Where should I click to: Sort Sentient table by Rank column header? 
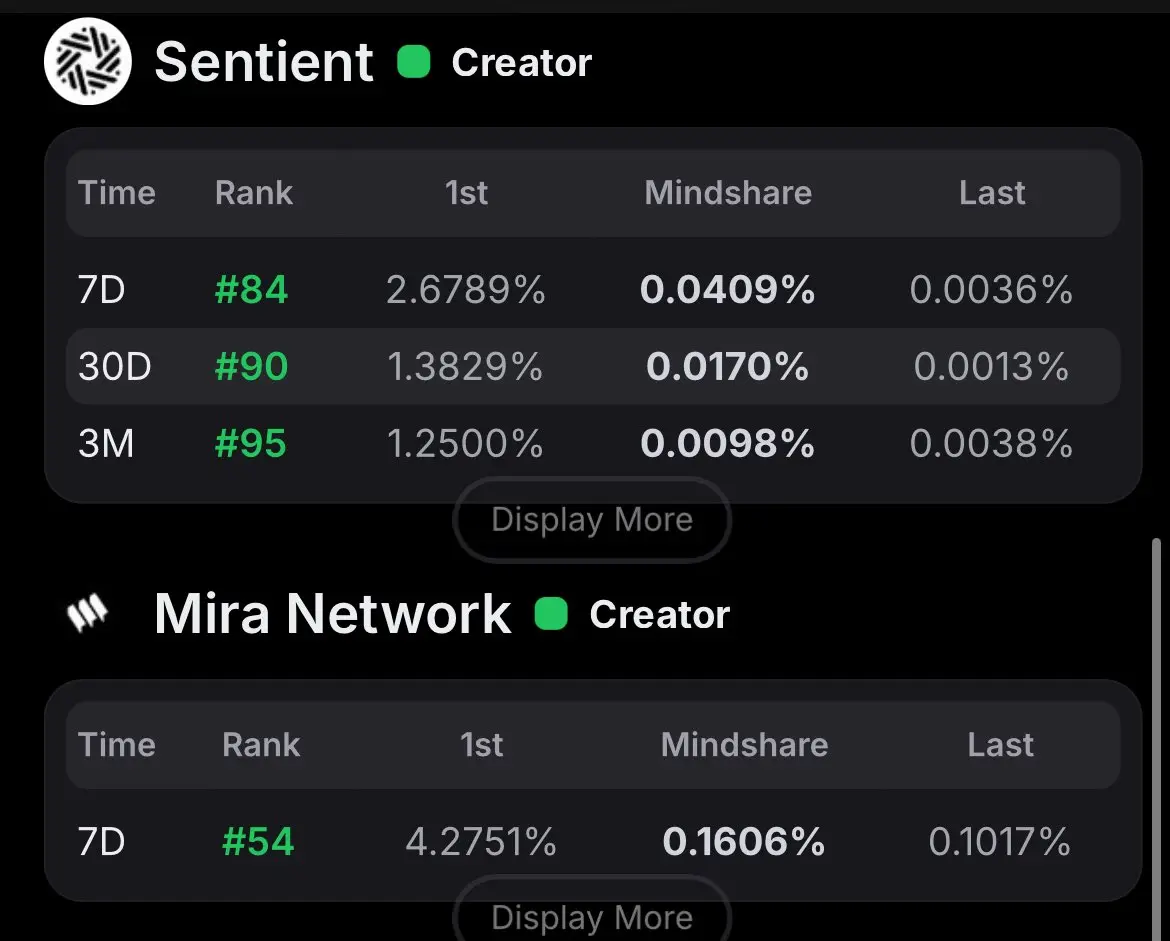(254, 193)
